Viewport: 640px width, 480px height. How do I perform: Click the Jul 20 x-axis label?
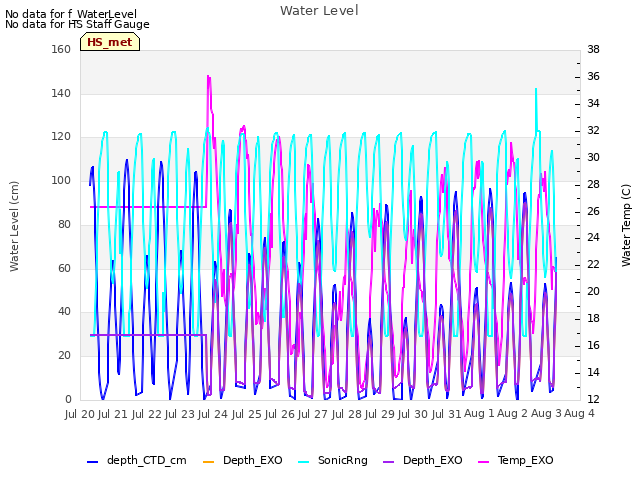[80, 414]
